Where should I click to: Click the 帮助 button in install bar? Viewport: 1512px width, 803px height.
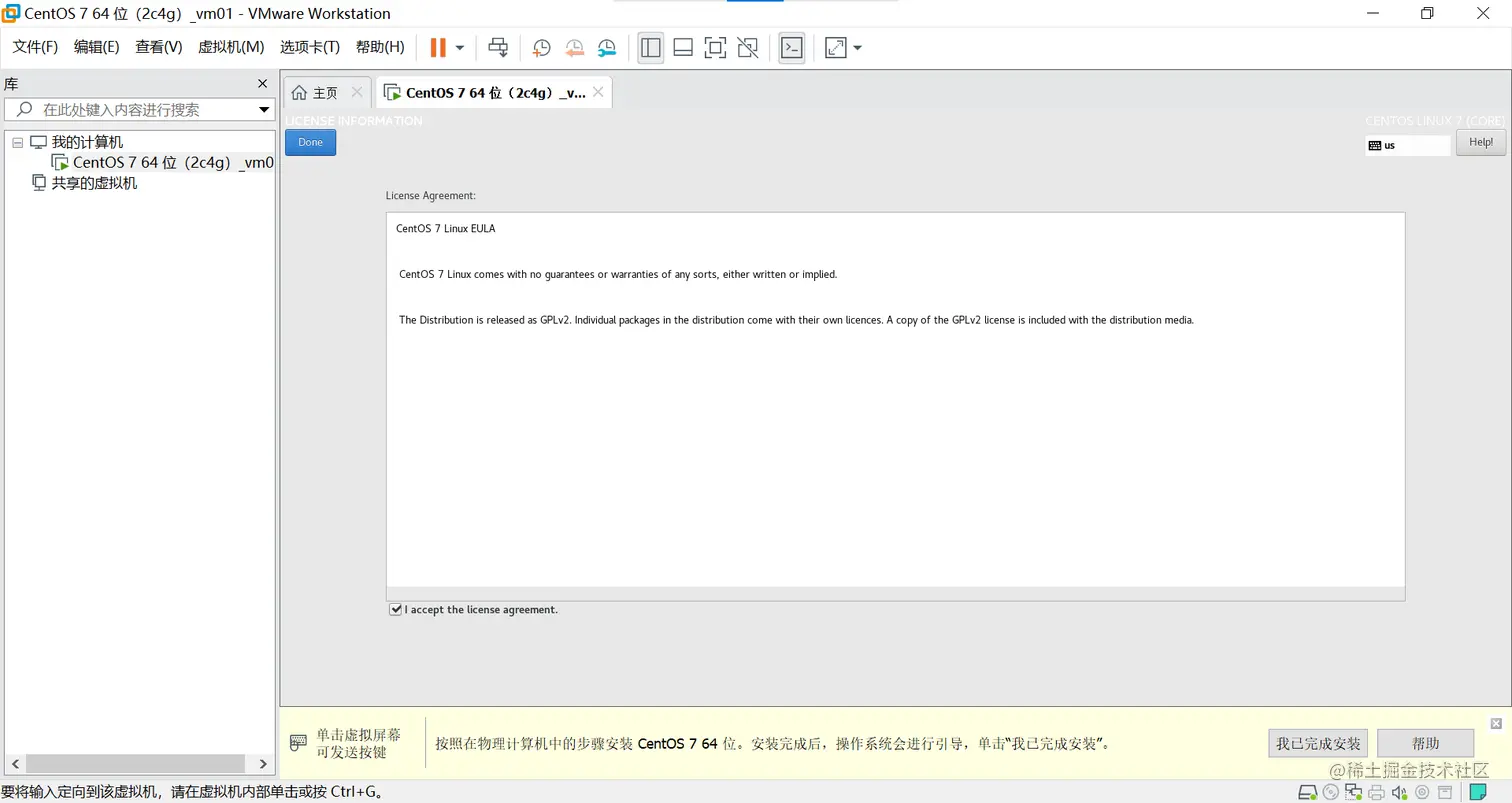coord(1425,743)
